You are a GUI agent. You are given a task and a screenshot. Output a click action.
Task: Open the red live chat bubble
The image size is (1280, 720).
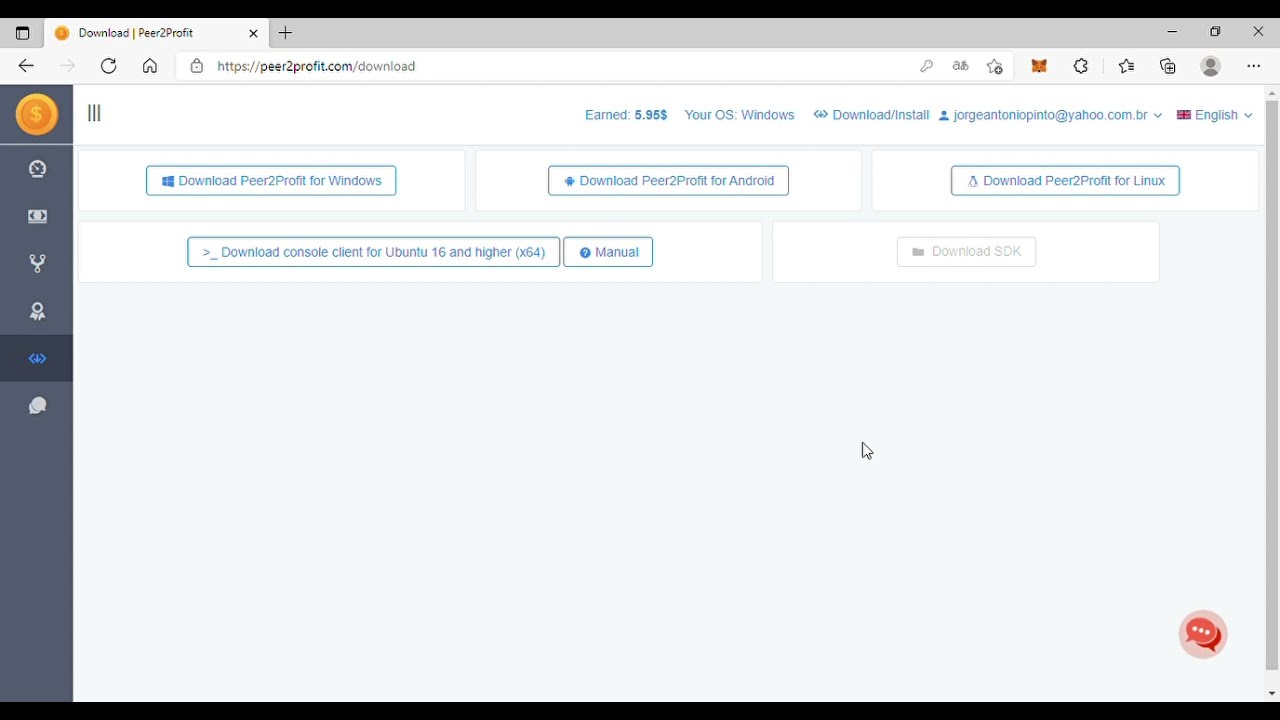click(x=1203, y=634)
